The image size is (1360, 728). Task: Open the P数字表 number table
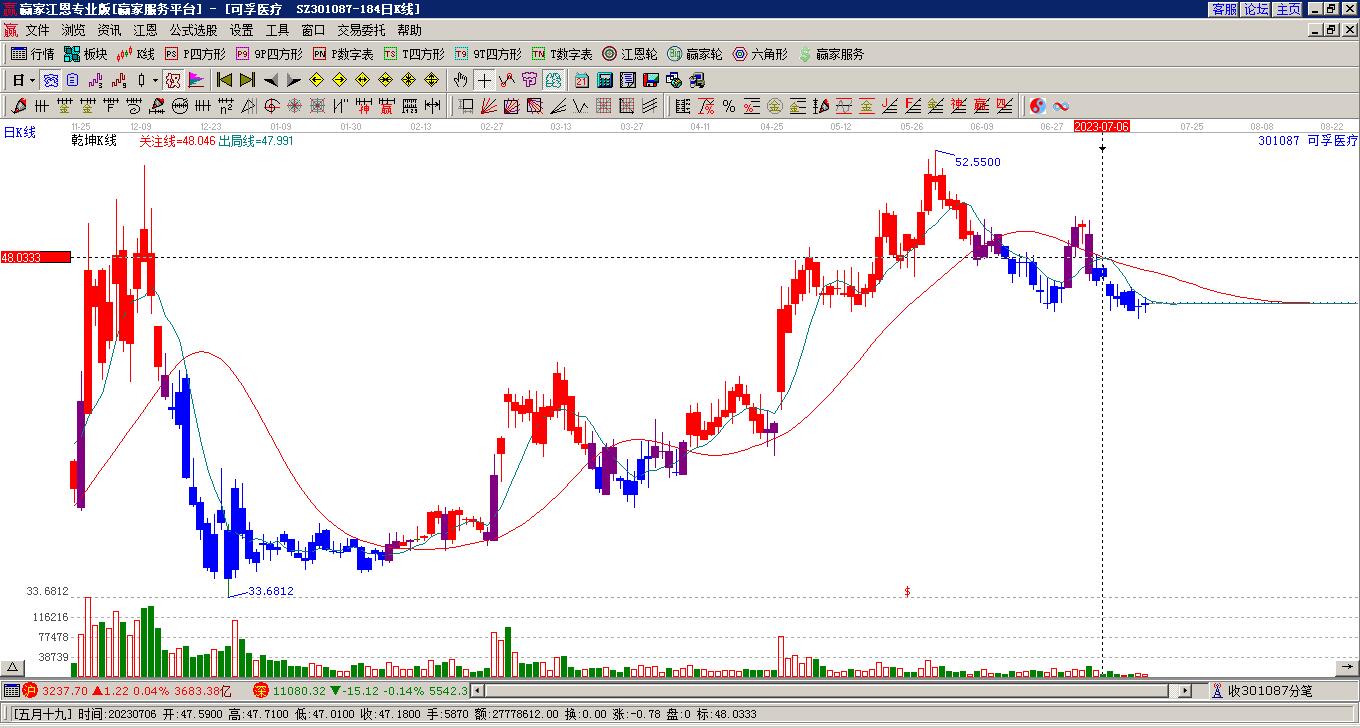click(x=343, y=54)
